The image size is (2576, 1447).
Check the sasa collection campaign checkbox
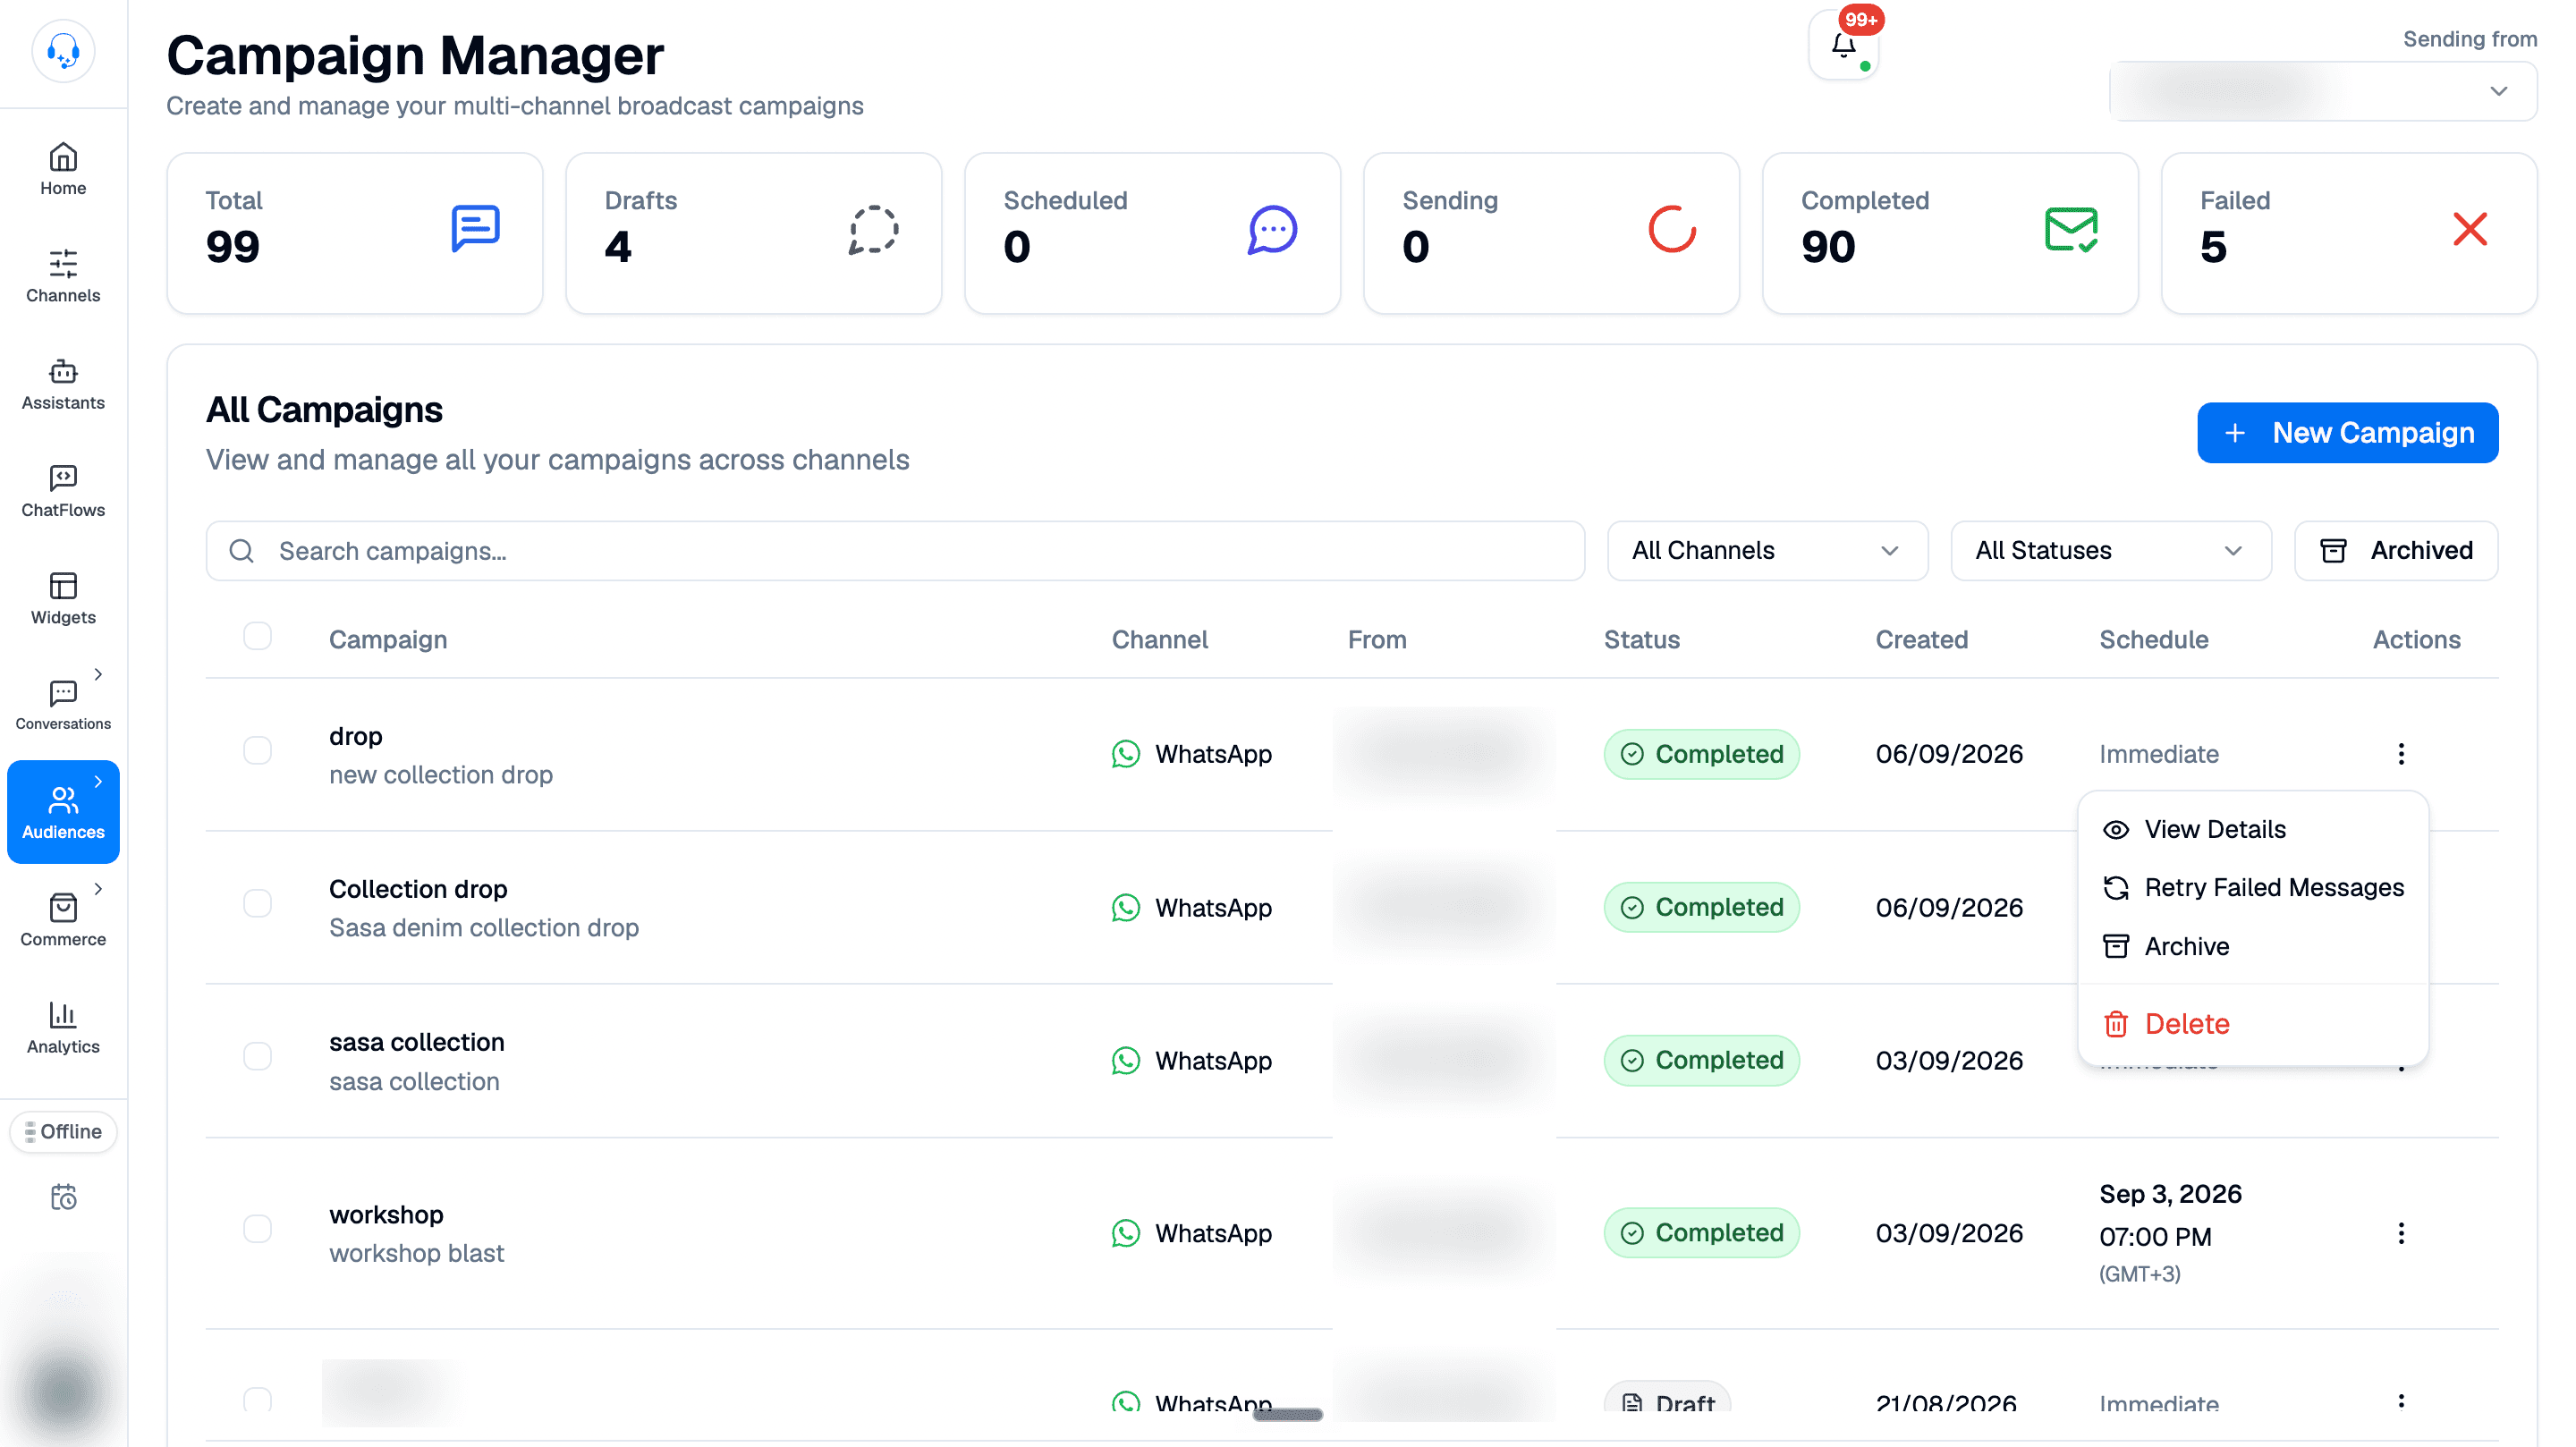pyautogui.click(x=258, y=1056)
